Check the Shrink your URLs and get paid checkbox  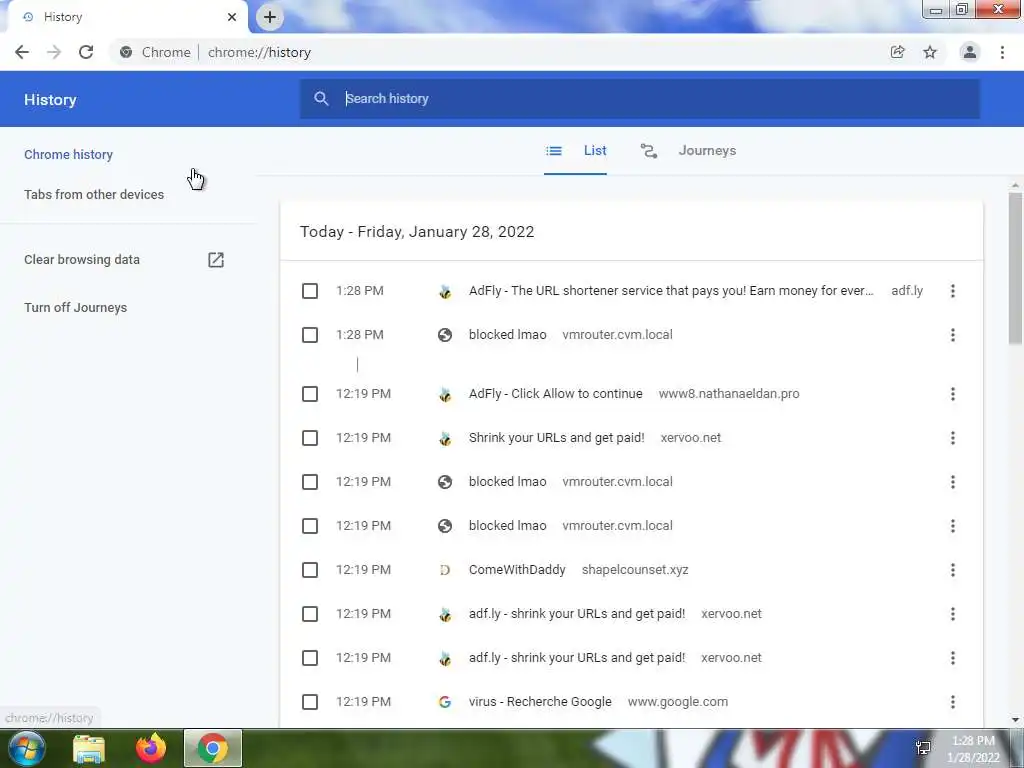click(310, 438)
